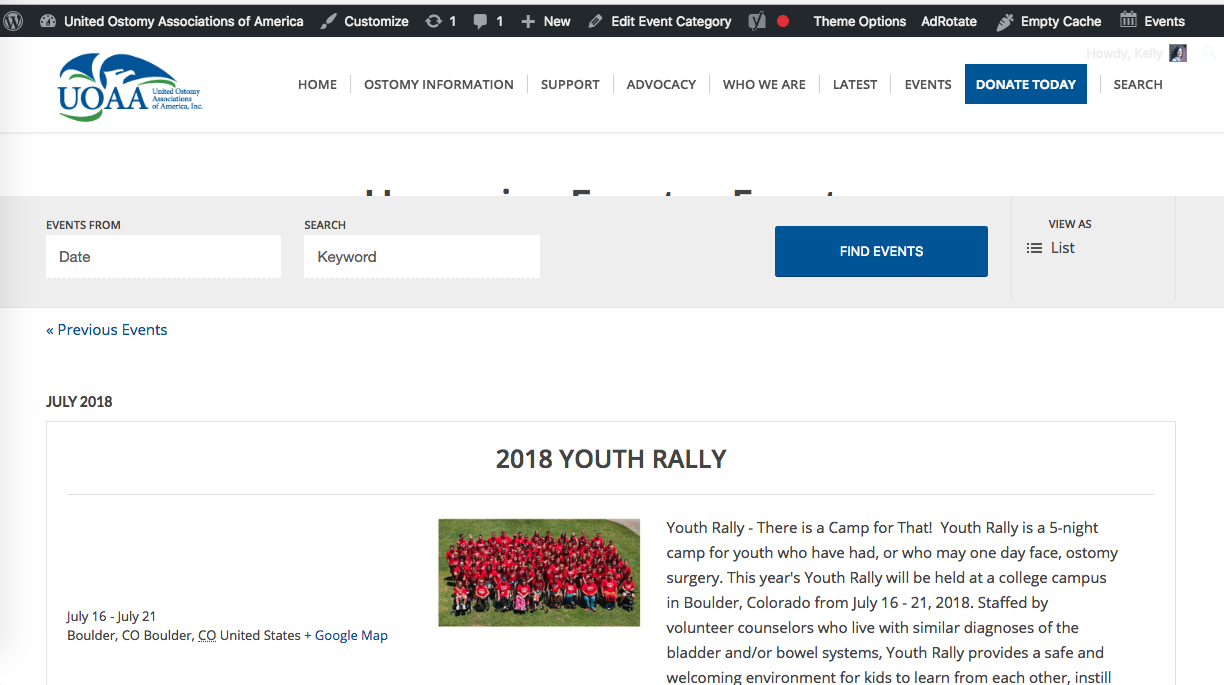
Task: Open the Who We Are menu
Action: (x=764, y=85)
